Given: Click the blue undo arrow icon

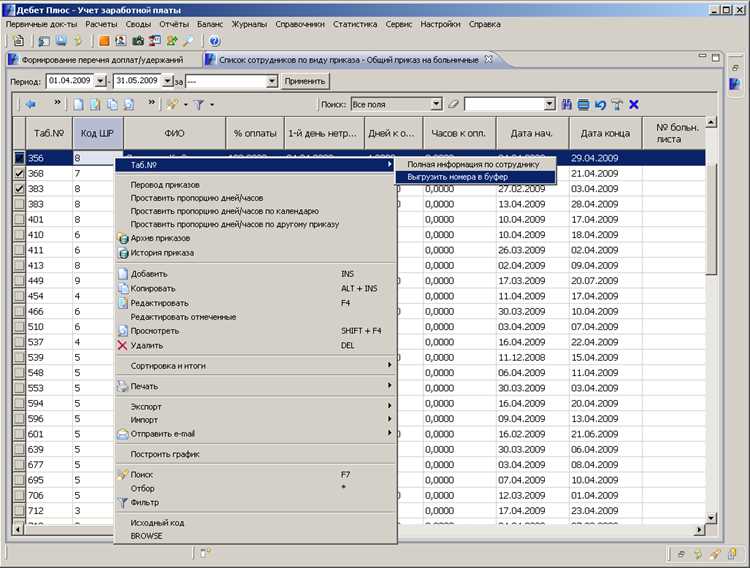Looking at the screenshot, I should pos(600,104).
